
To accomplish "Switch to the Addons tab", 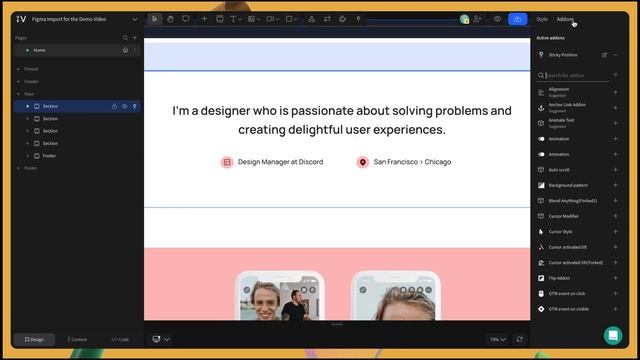I will click(565, 19).
